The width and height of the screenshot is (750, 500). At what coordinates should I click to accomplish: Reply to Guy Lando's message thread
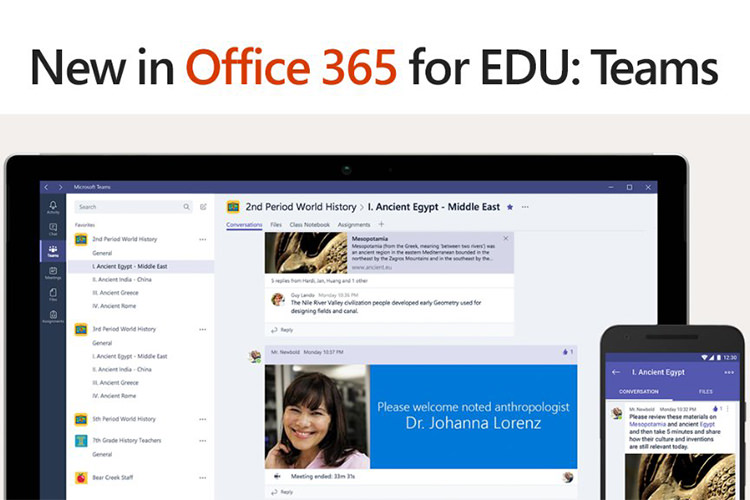[282, 330]
